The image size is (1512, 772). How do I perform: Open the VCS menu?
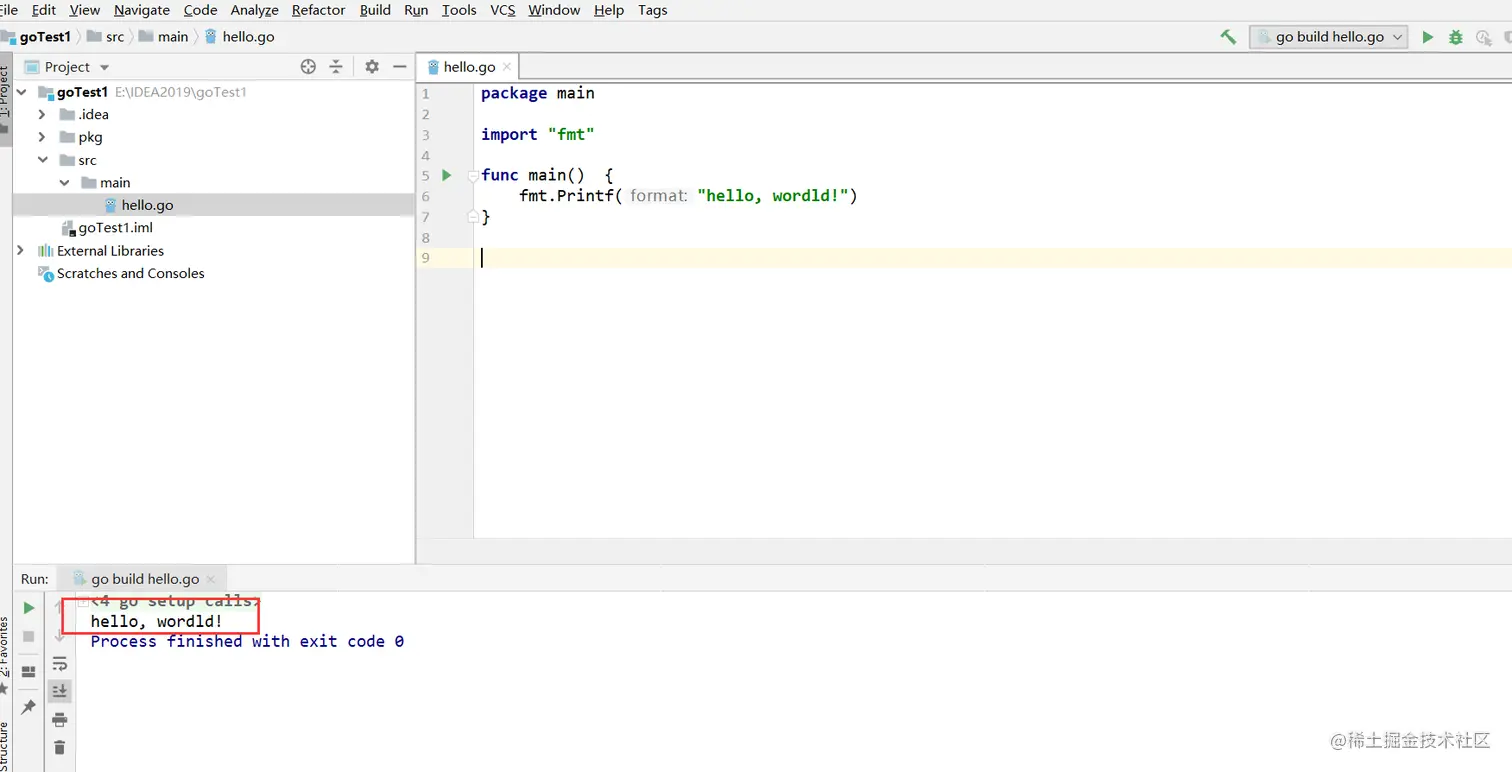[x=503, y=10]
